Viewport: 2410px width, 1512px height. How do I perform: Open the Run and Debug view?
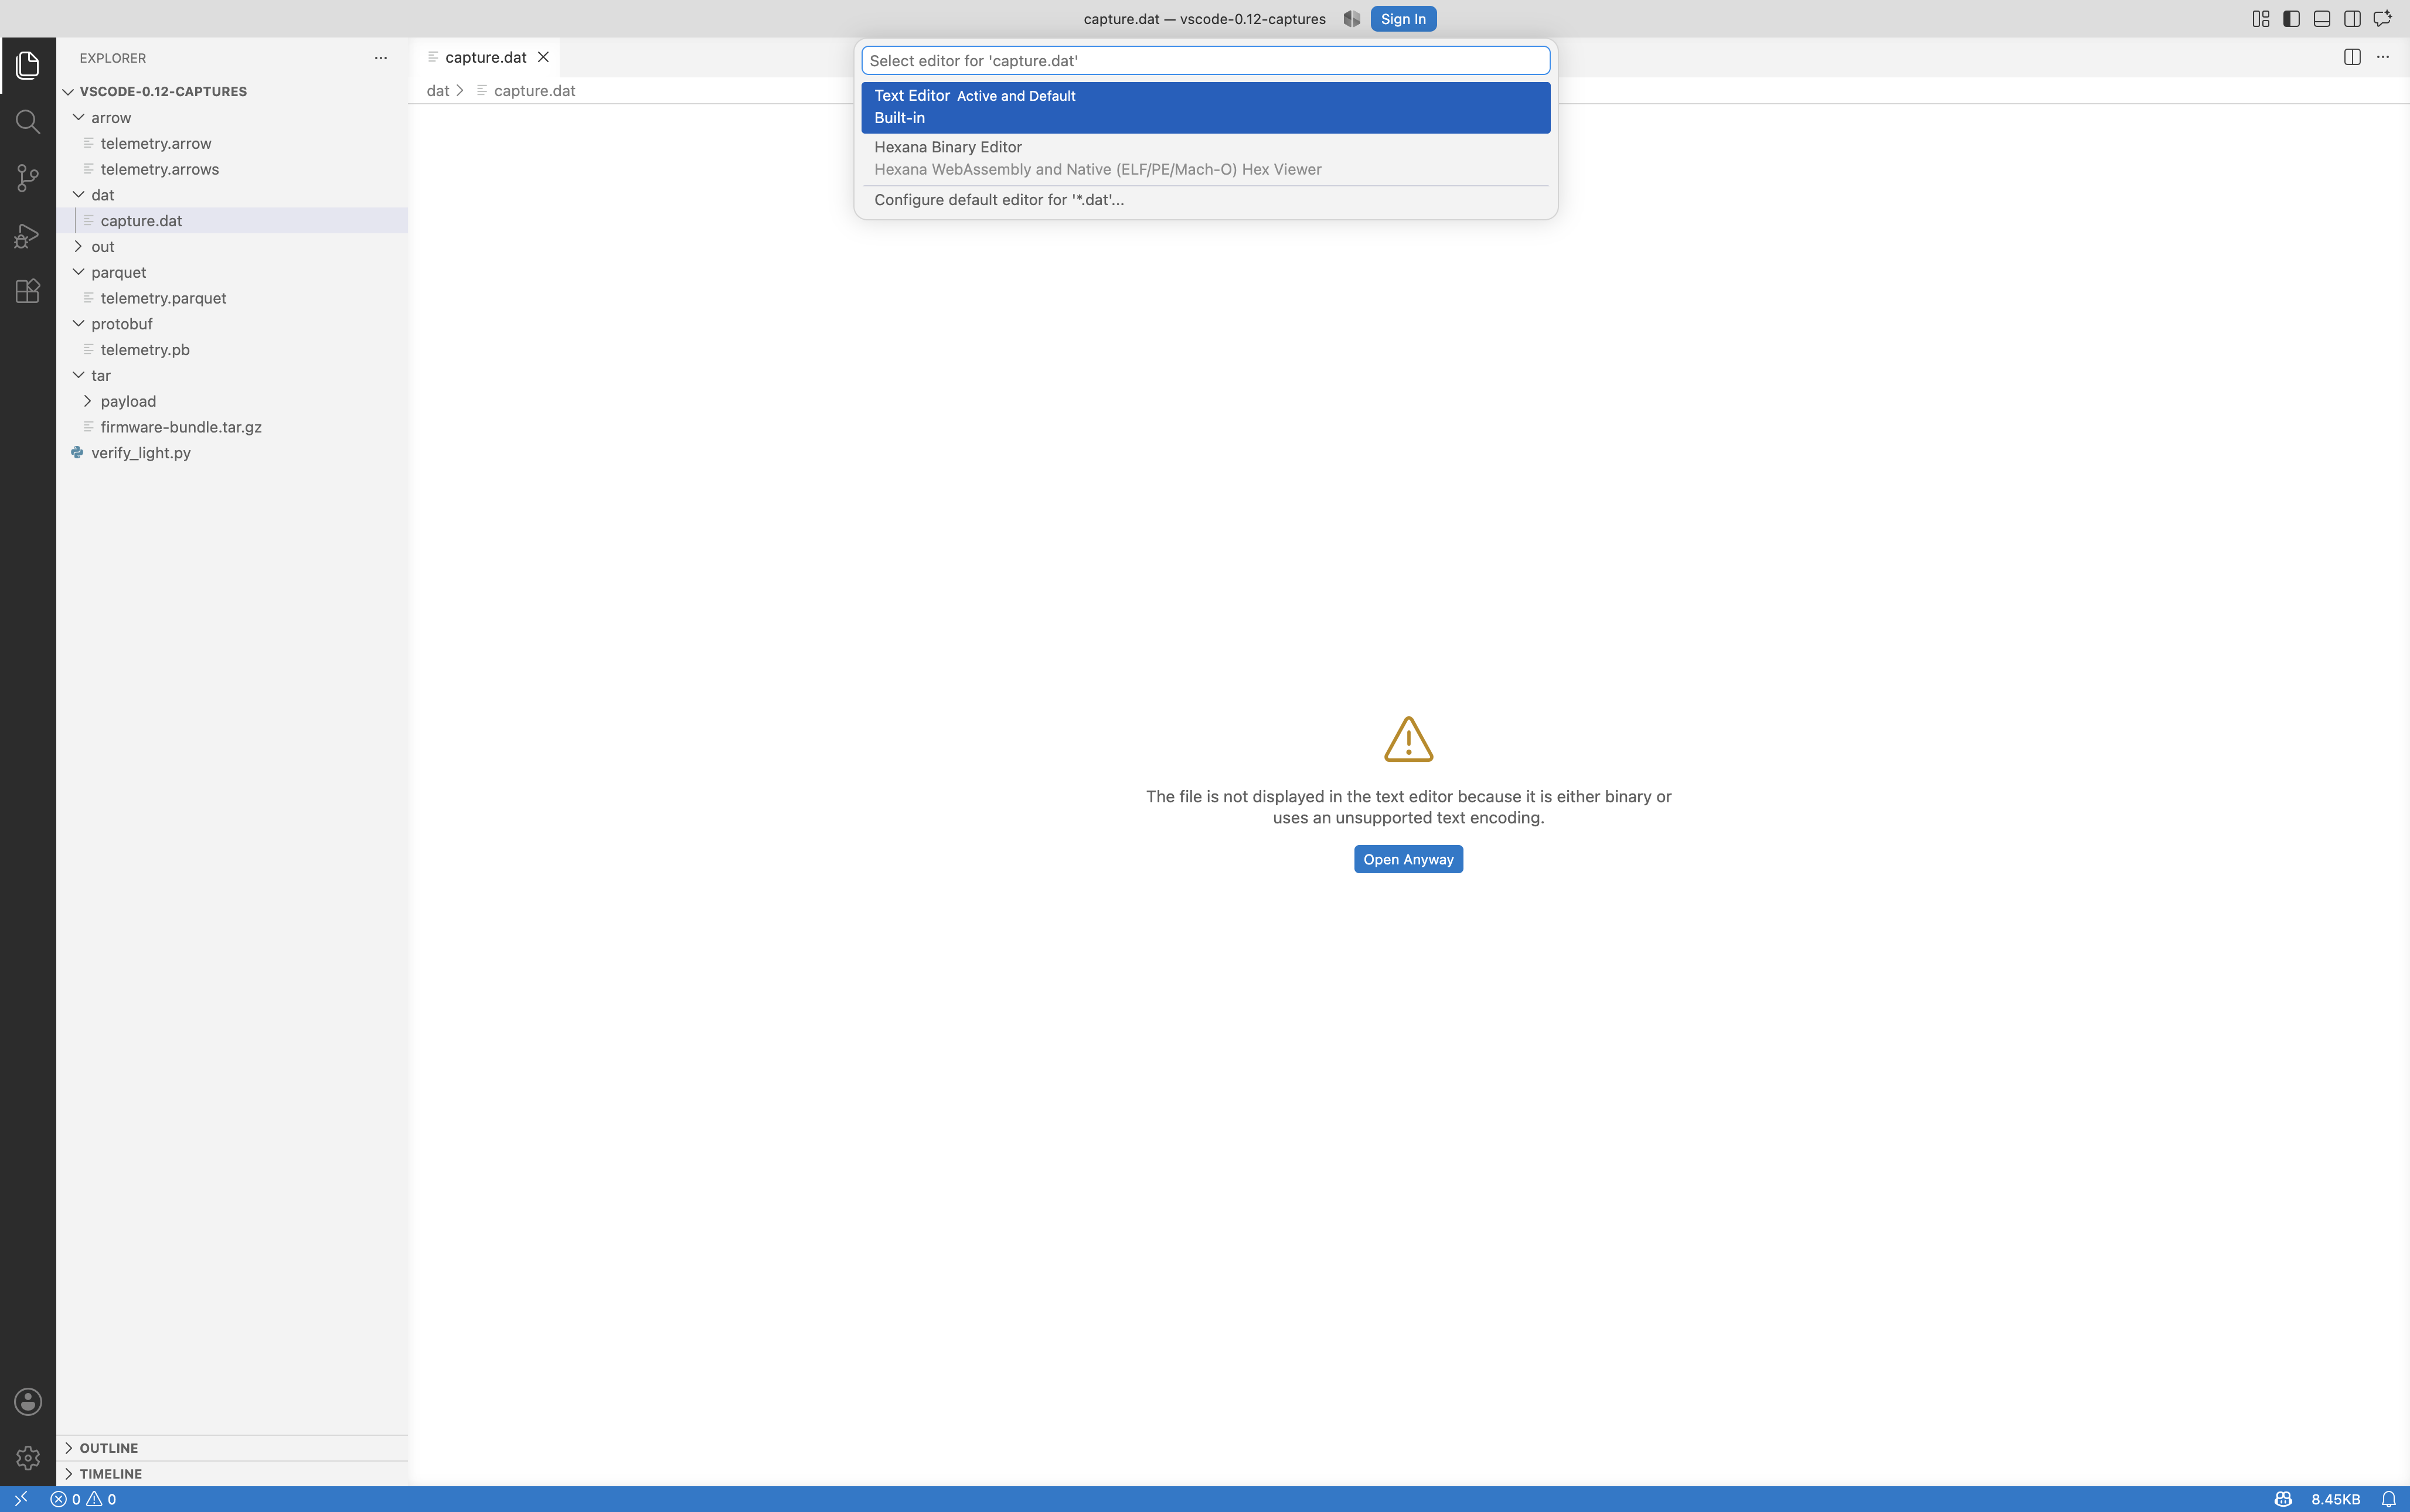pyautogui.click(x=28, y=235)
